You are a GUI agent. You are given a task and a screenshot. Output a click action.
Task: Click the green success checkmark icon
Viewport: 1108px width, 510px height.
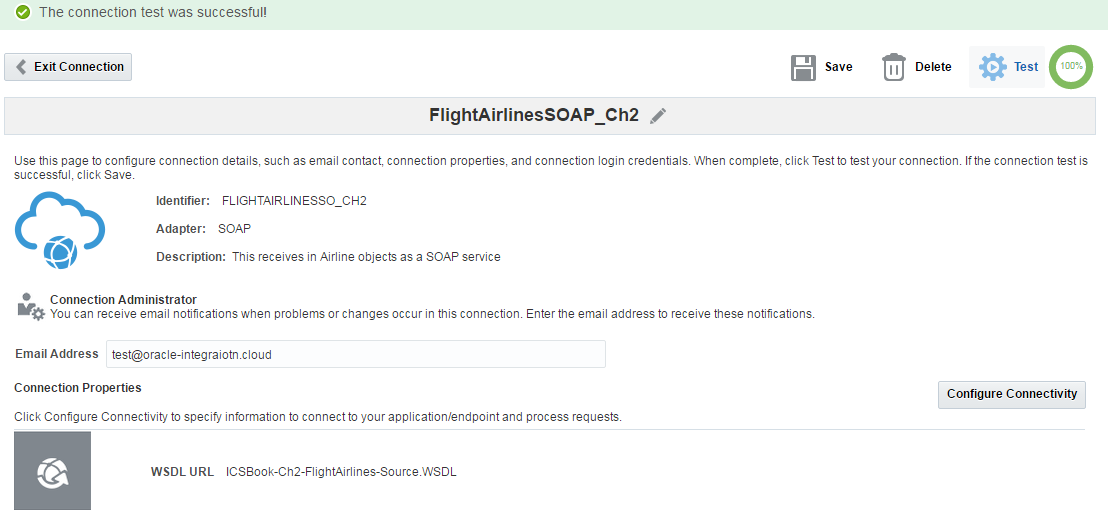pyautogui.click(x=23, y=13)
